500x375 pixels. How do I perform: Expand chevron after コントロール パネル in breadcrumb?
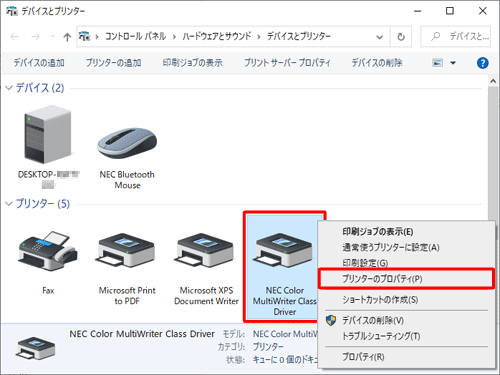[174, 37]
